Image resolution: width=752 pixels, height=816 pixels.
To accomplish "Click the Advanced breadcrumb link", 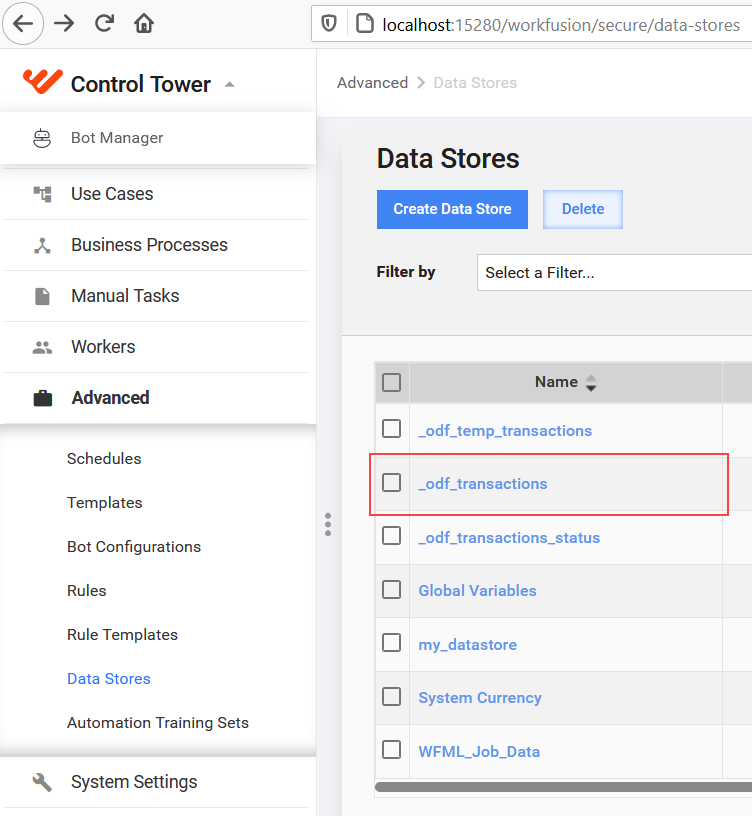I will point(372,83).
